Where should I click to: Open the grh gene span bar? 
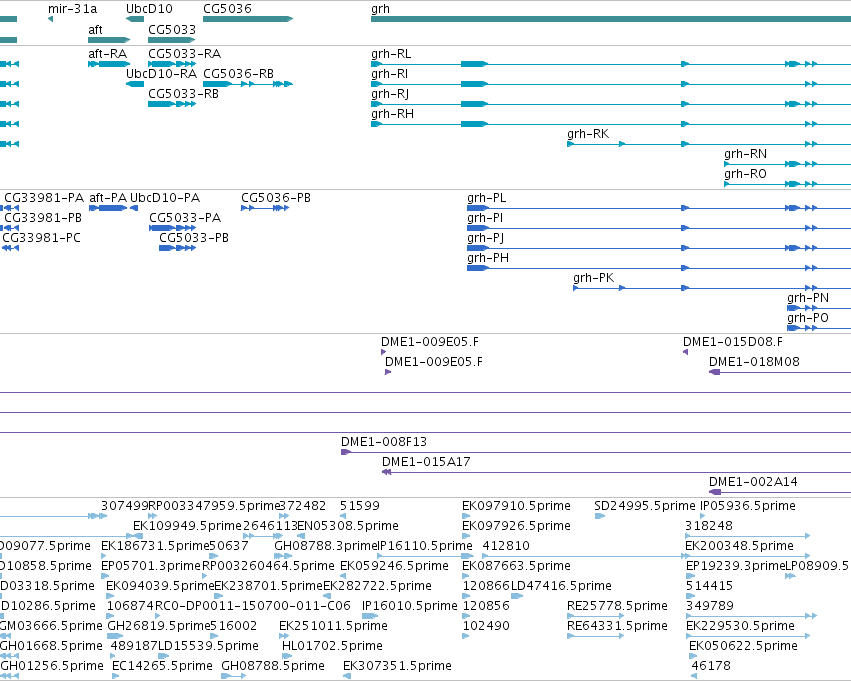tap(611, 19)
